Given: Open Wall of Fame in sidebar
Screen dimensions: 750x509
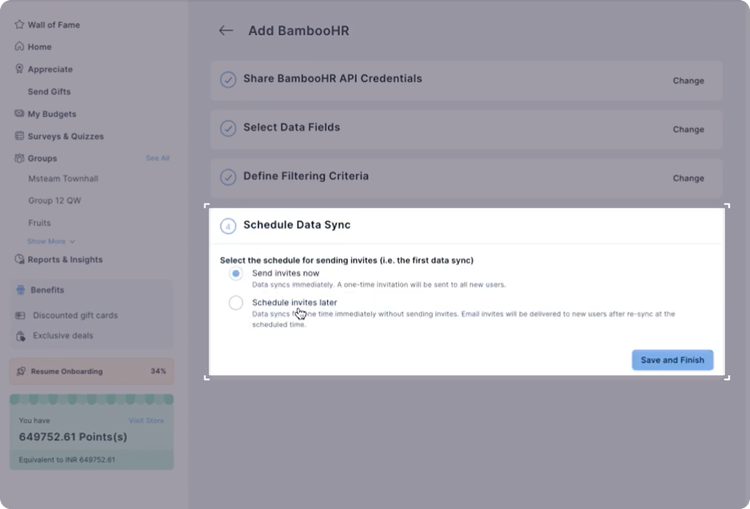Looking at the screenshot, I should (x=54, y=25).
